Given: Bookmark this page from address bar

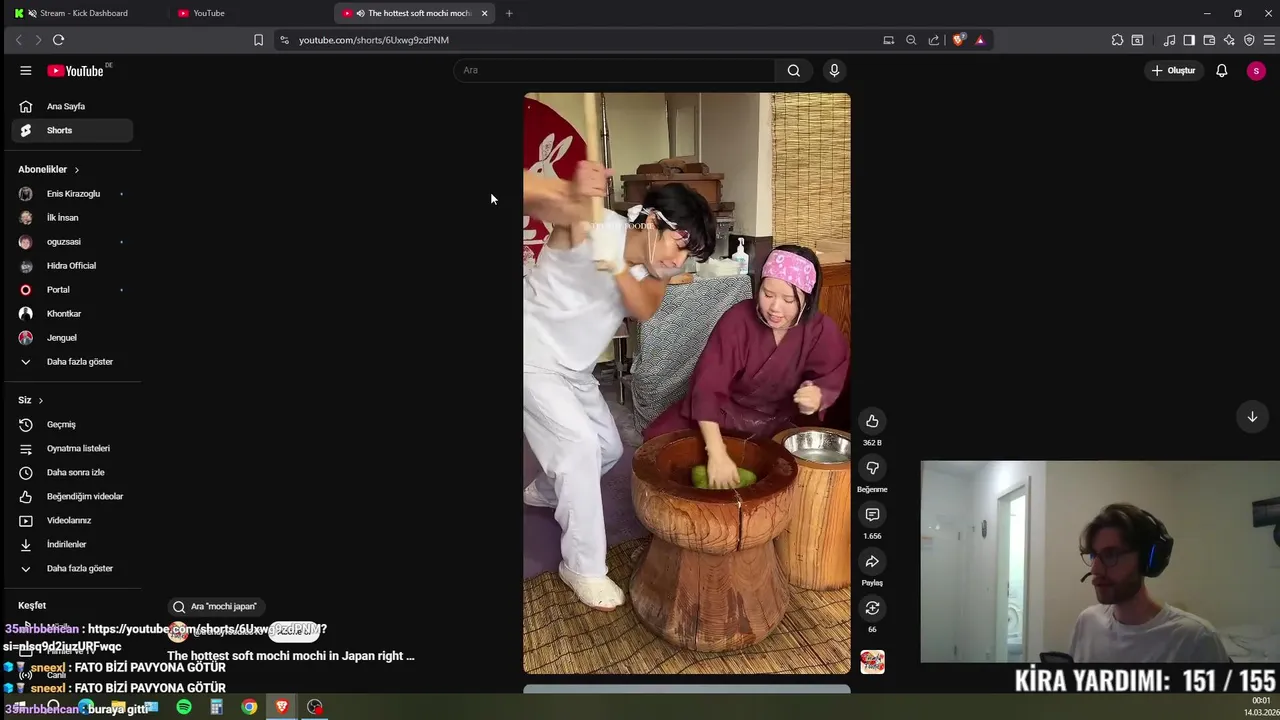Looking at the screenshot, I should [258, 40].
